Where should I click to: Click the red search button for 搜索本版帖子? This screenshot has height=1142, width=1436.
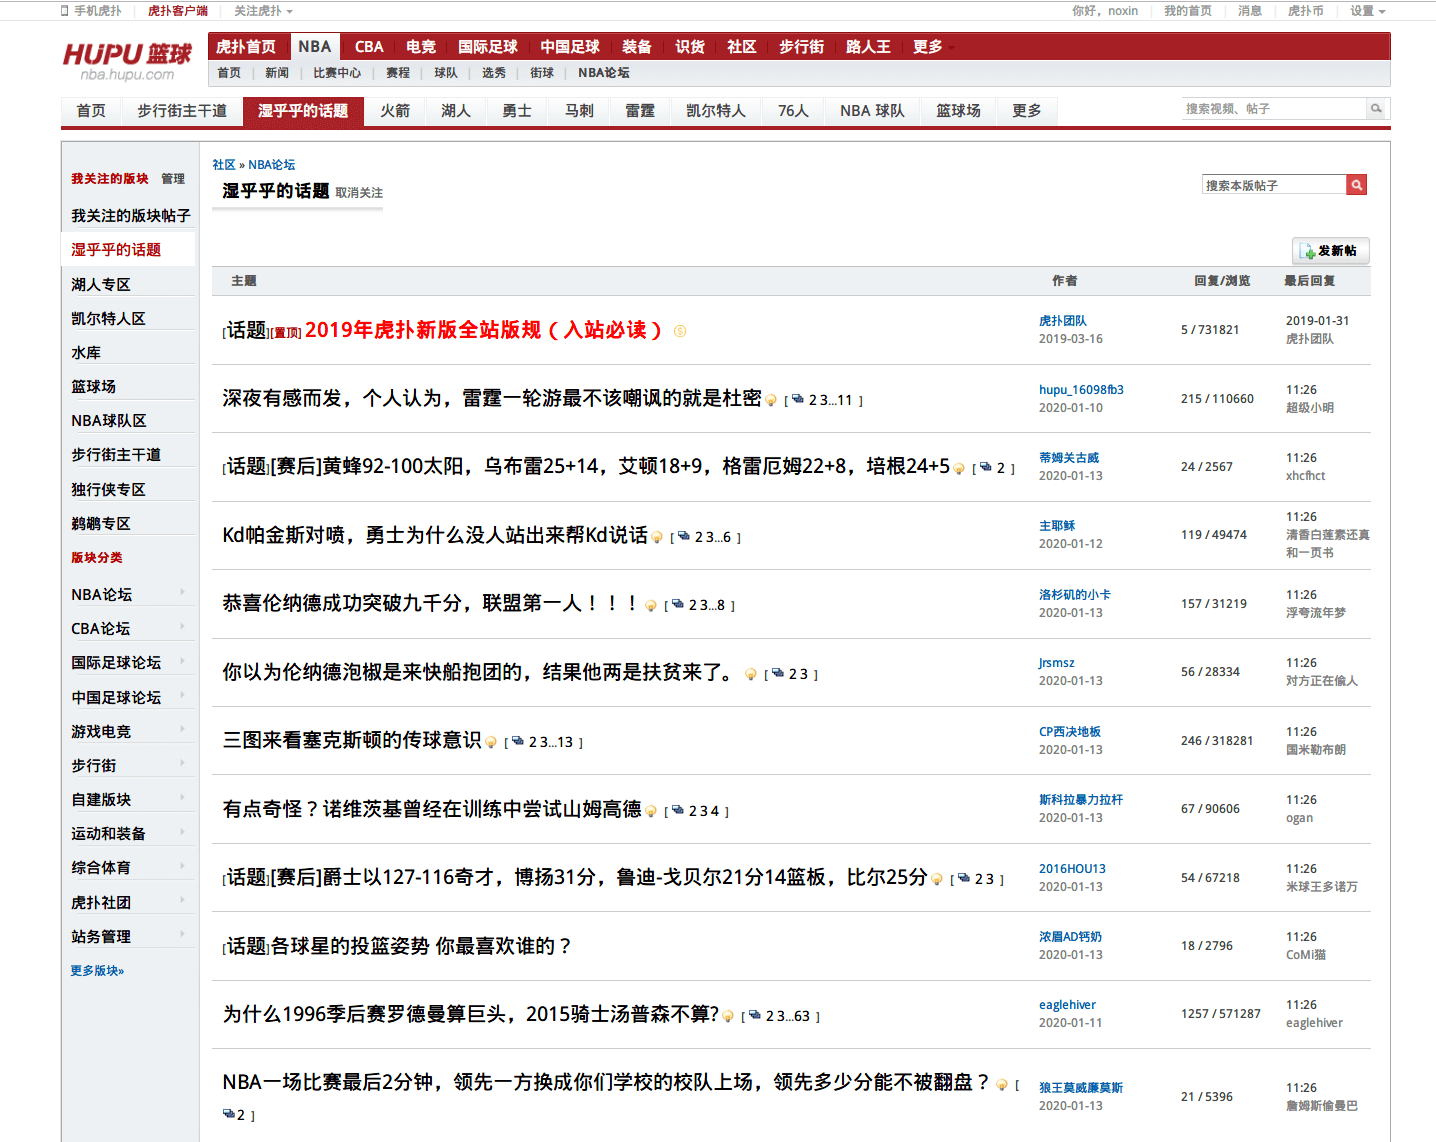[1356, 184]
